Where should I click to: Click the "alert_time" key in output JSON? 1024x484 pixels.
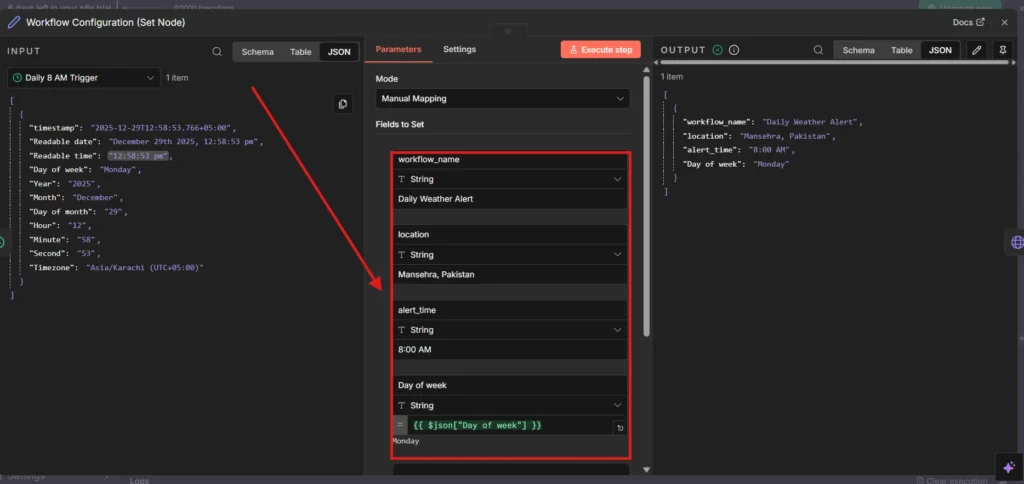tap(711, 150)
